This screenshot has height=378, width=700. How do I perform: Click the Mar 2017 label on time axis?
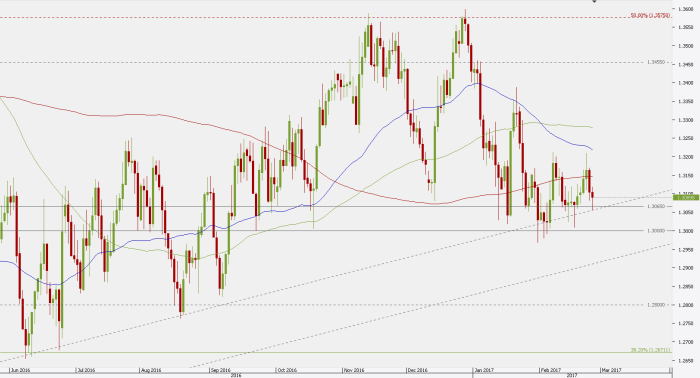tap(611, 370)
